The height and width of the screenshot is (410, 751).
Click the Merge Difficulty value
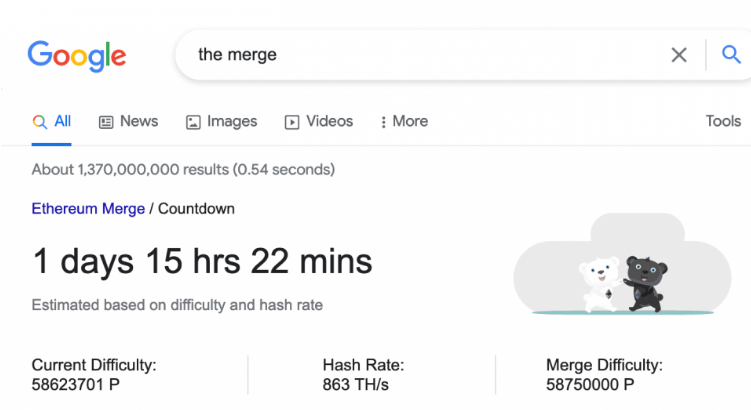[590, 385]
